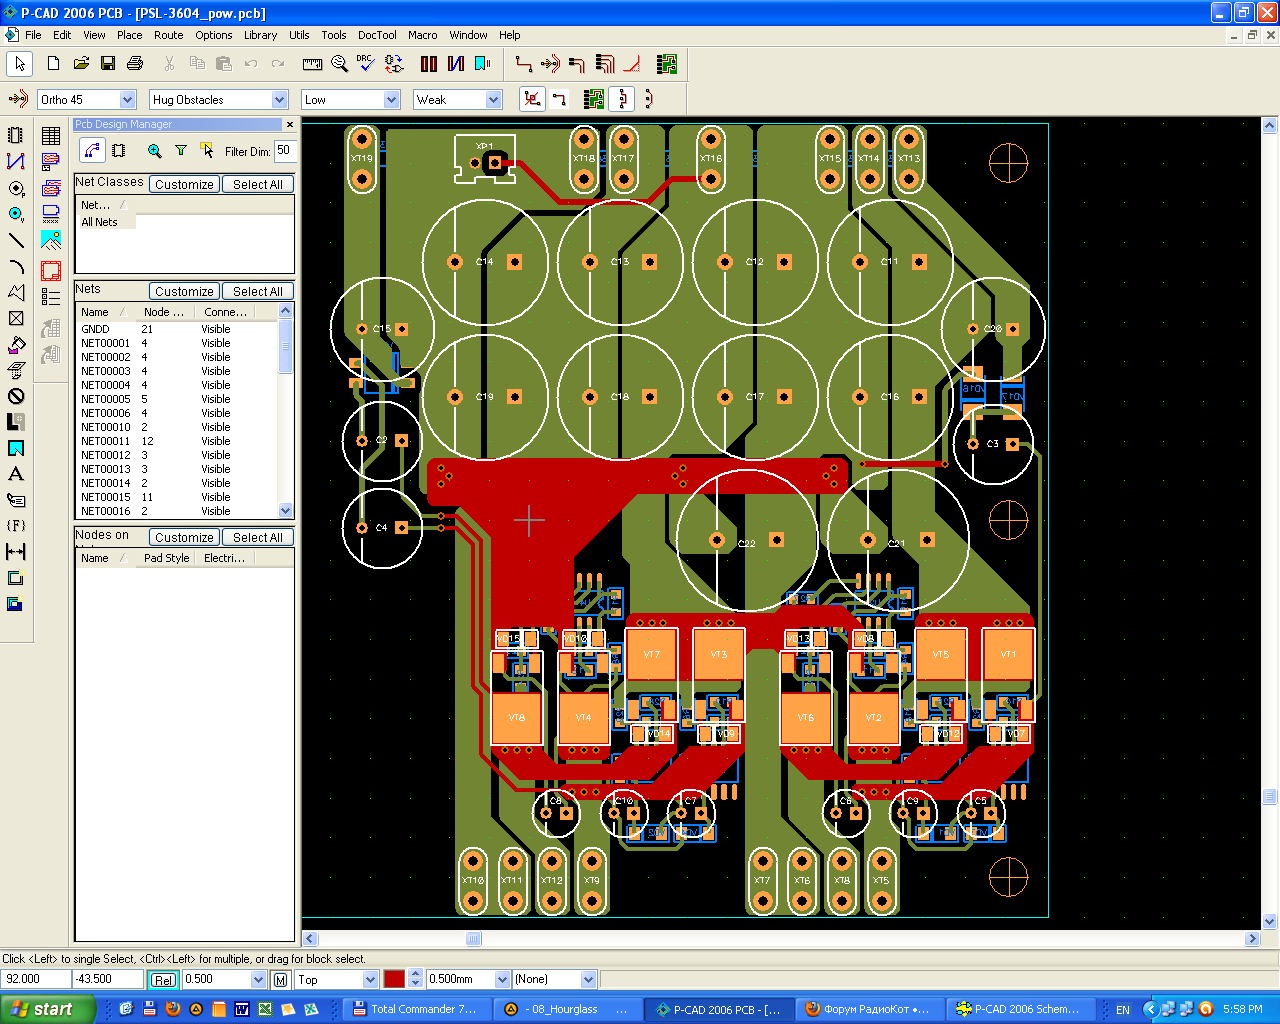The image size is (1280, 1024).
Task: Open the Route menu
Action: (168, 35)
